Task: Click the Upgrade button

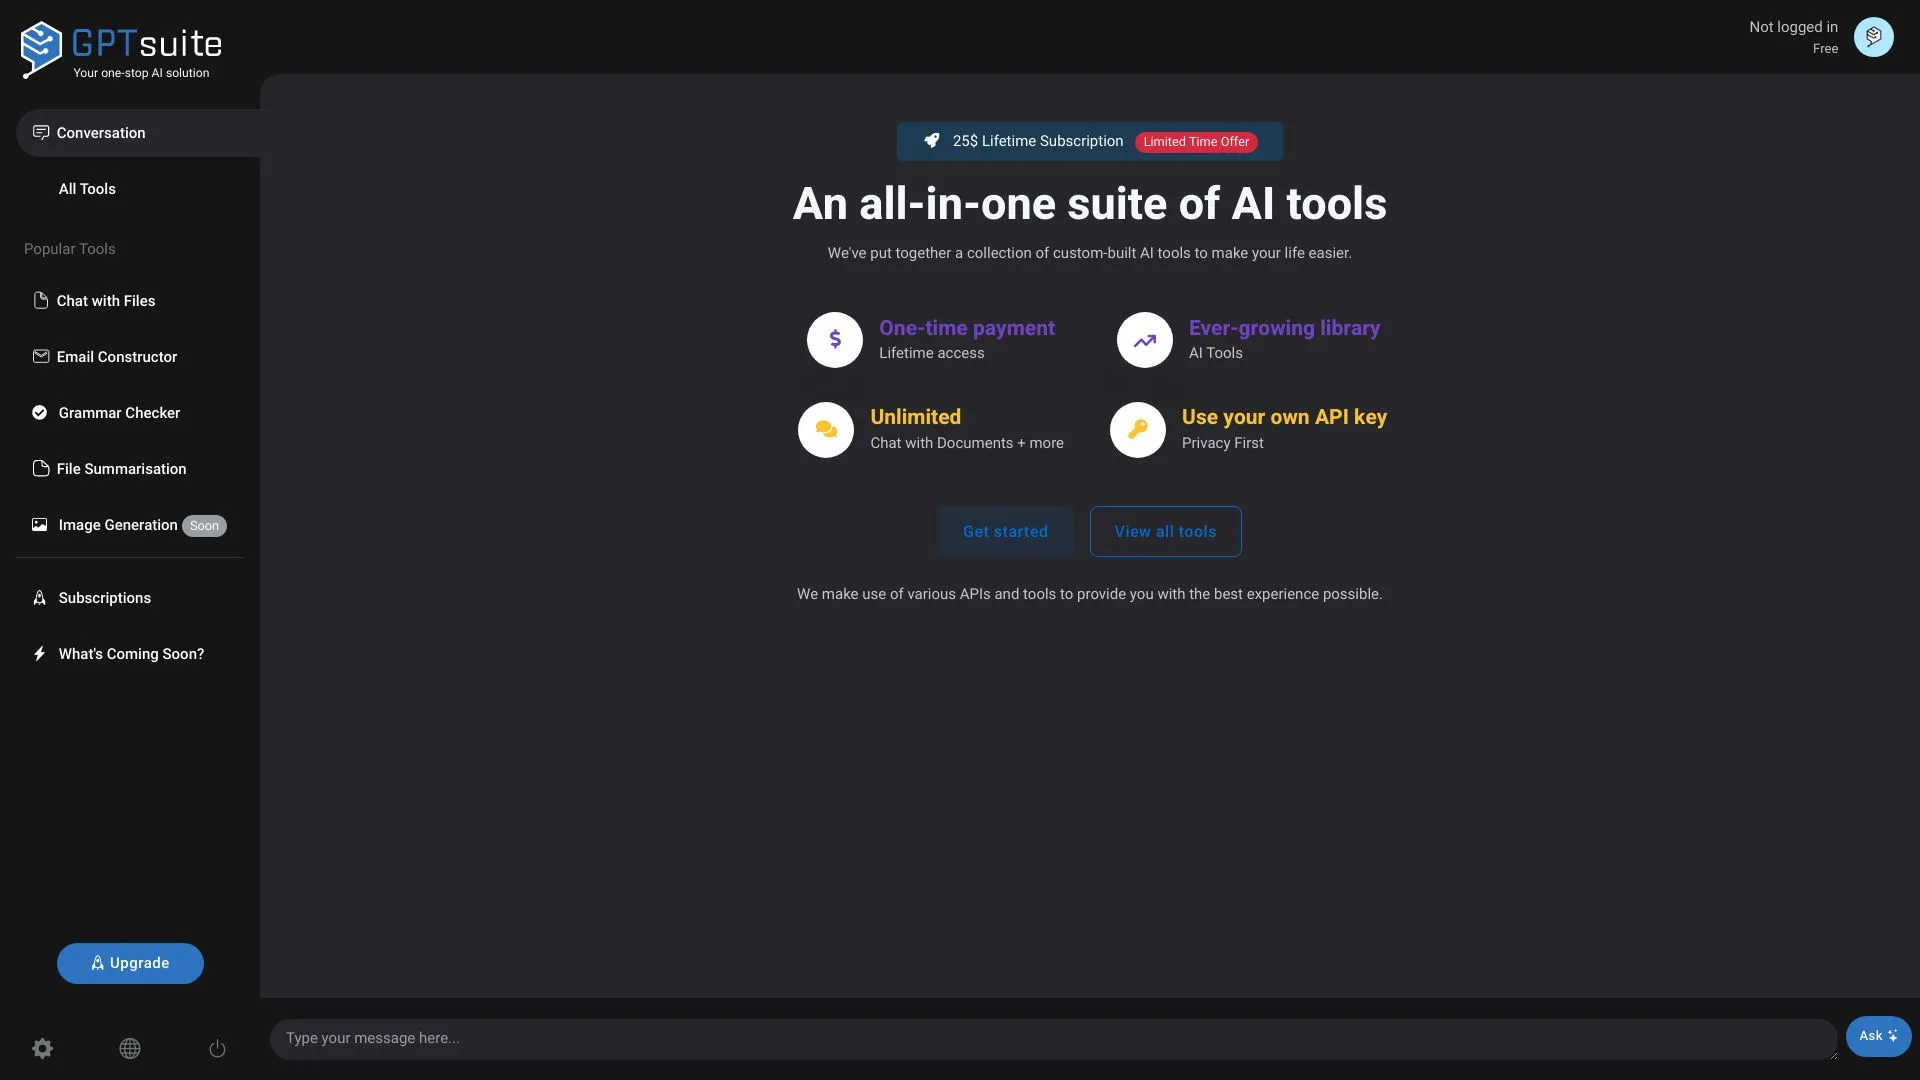Action: (x=129, y=962)
